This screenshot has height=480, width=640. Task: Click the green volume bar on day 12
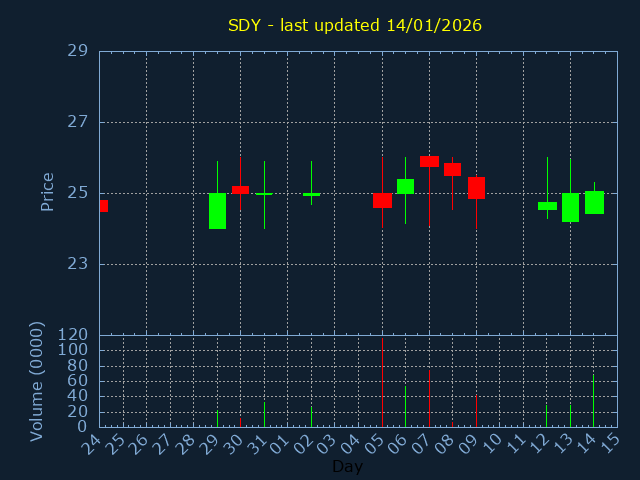click(547, 416)
